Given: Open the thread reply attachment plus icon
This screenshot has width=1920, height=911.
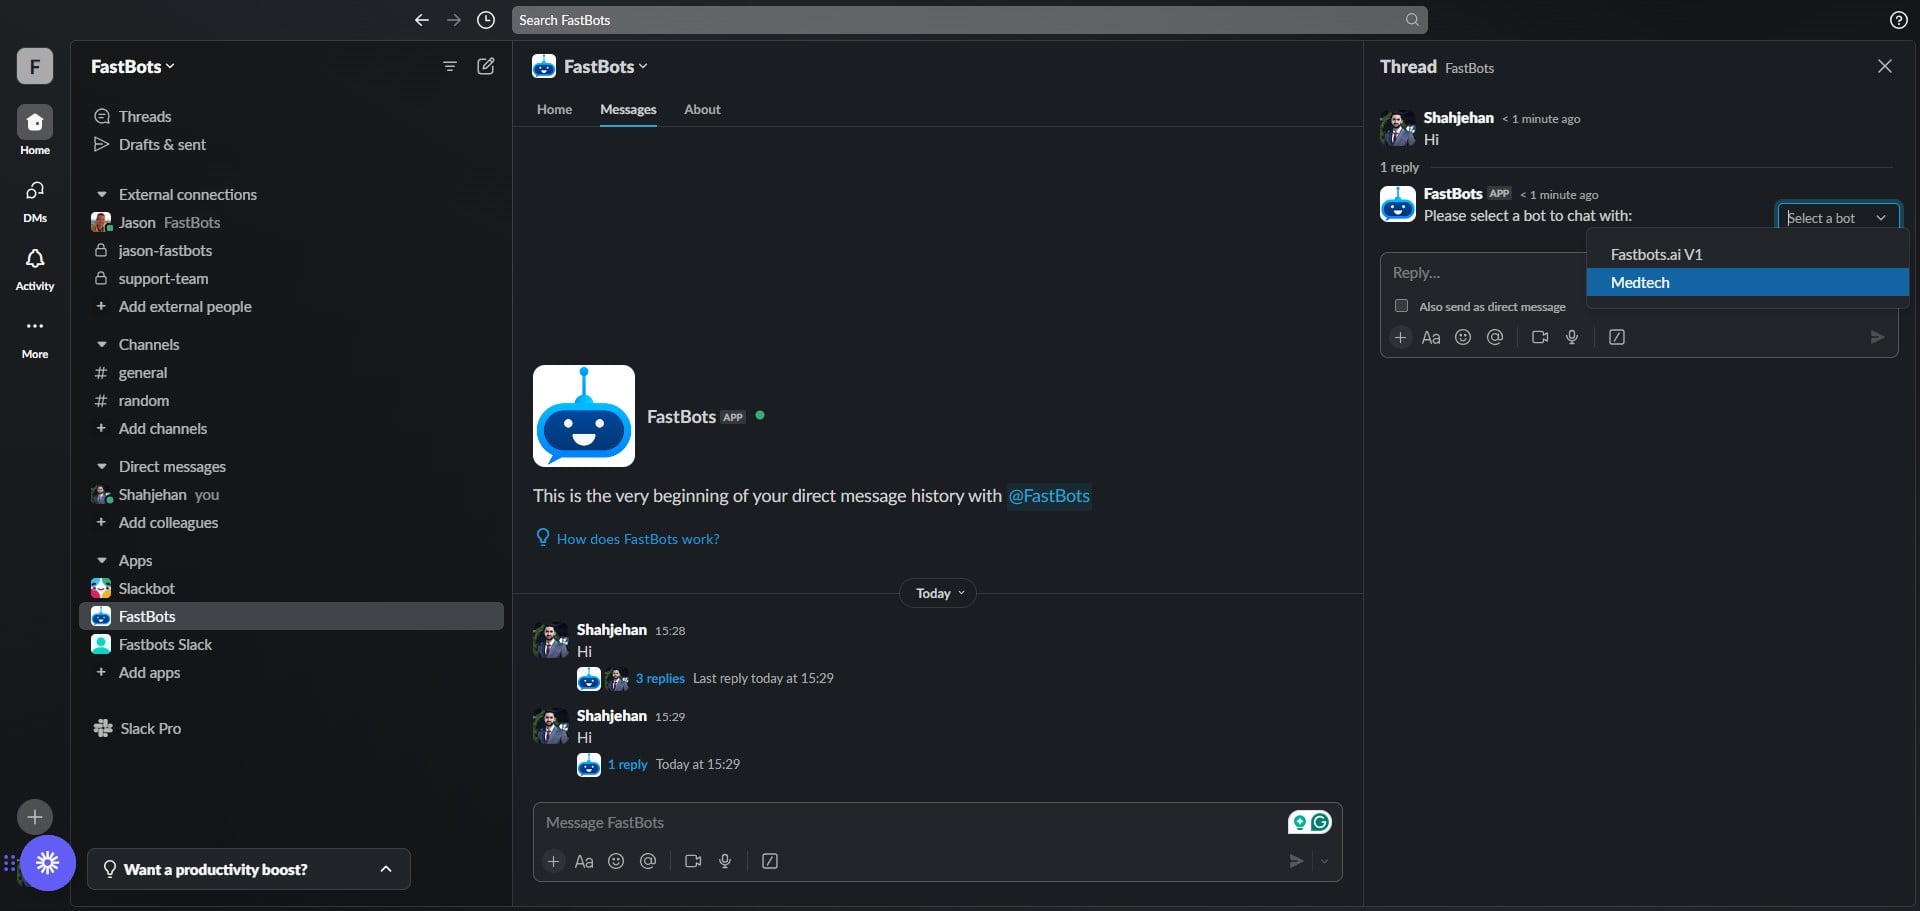Looking at the screenshot, I should pyautogui.click(x=1400, y=337).
